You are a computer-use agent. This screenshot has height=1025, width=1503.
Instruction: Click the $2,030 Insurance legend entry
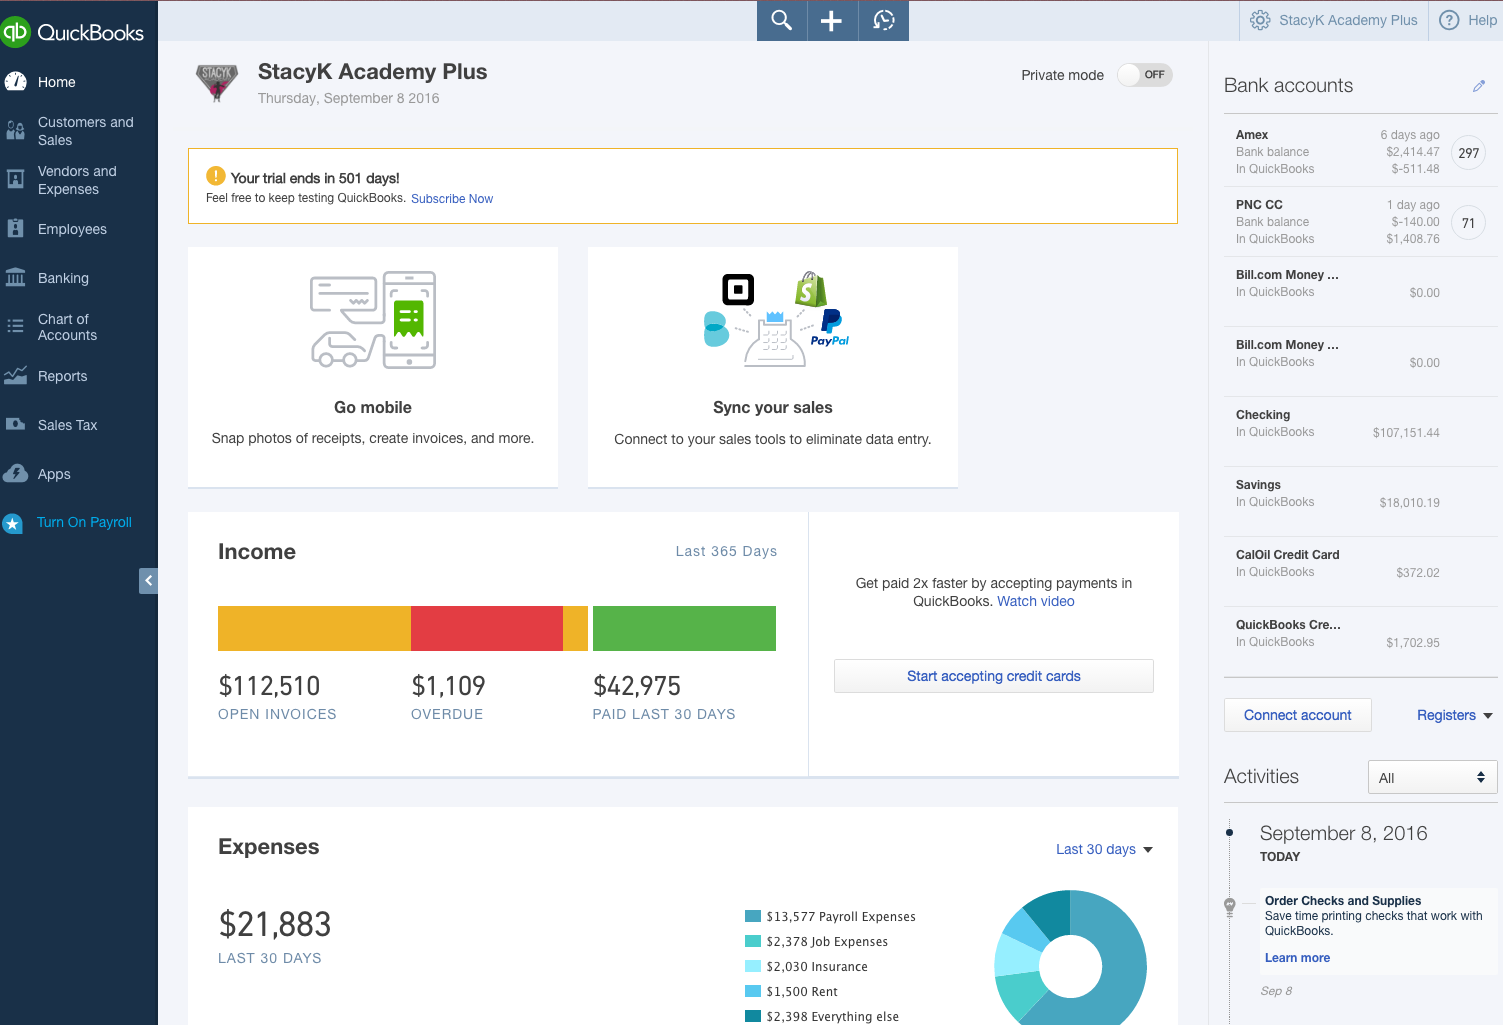pos(806,966)
